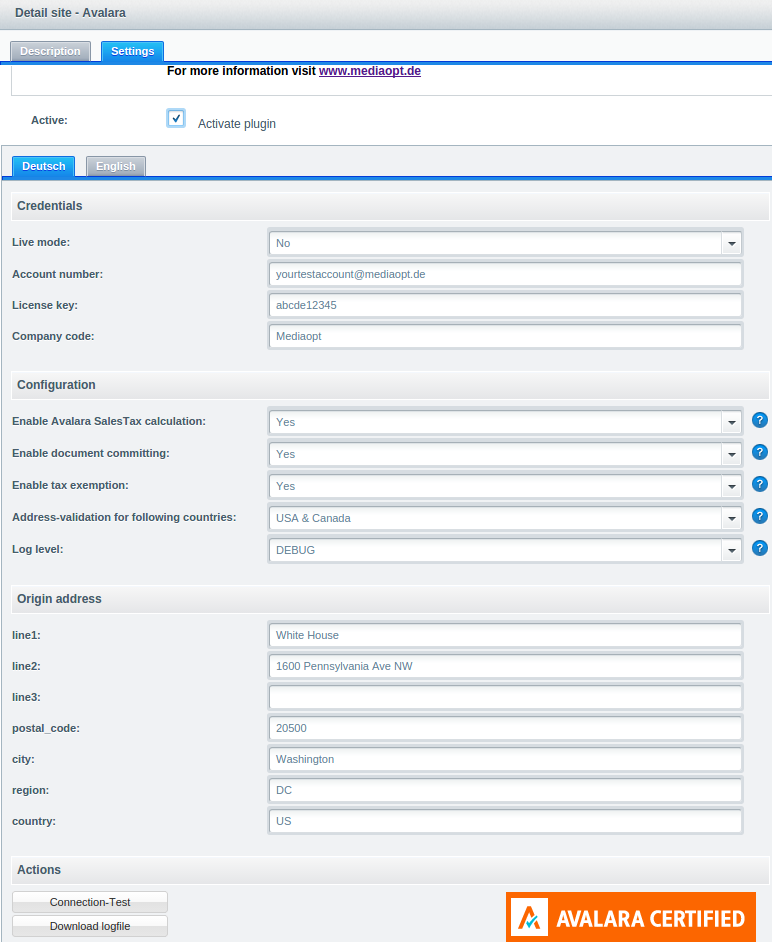Click the 'Log level:' label
Screen dimensions: 772x942
coord(37,549)
